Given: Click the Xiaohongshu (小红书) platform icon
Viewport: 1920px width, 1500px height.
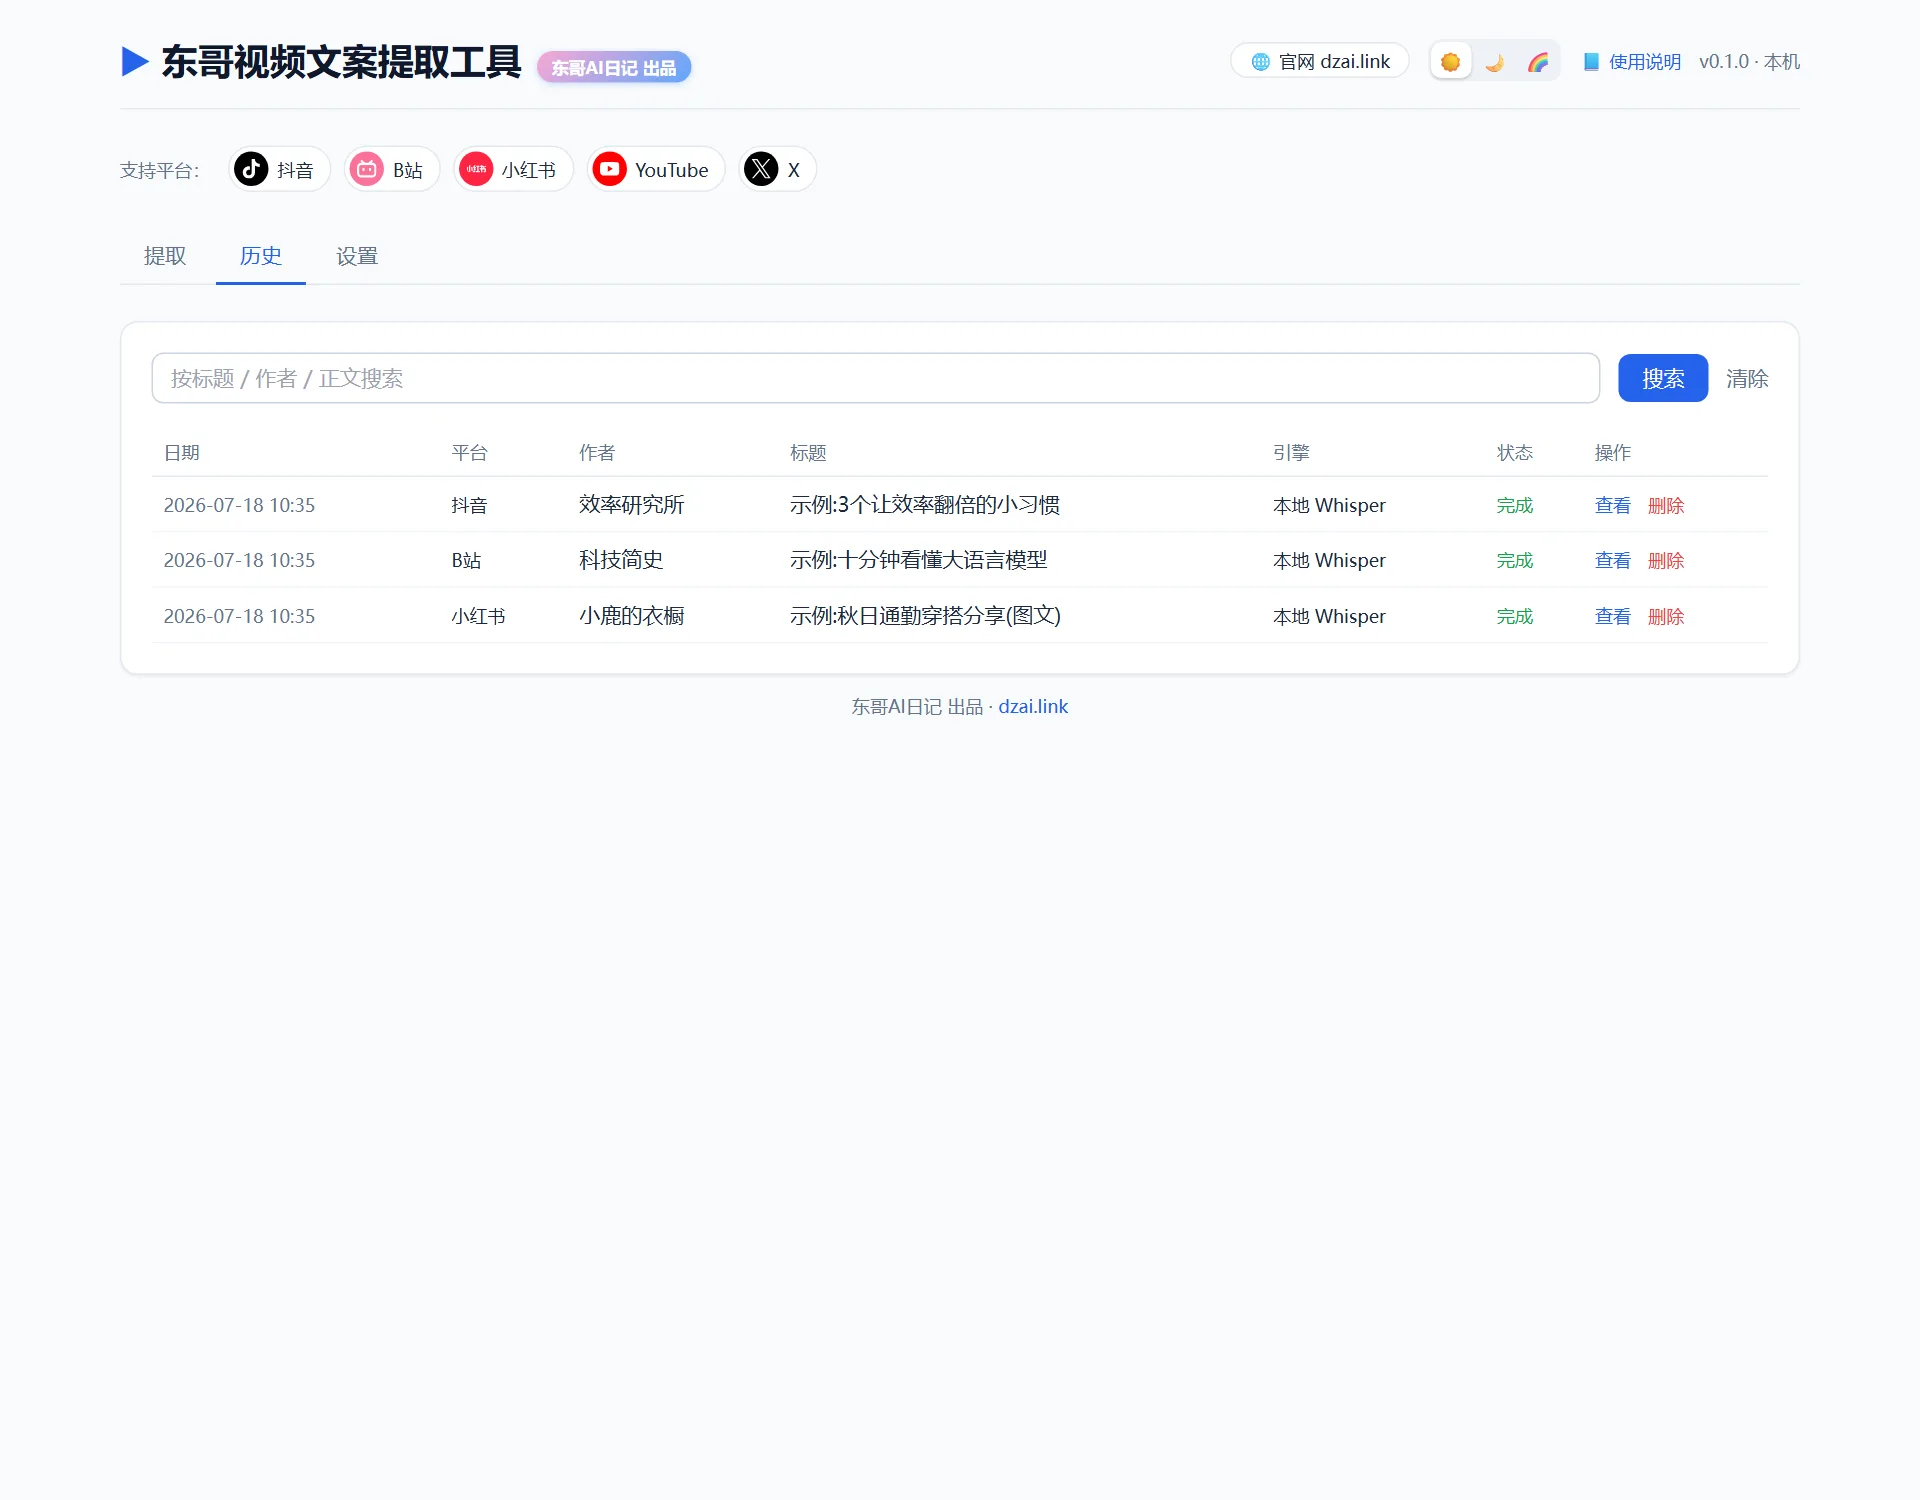Looking at the screenshot, I should point(476,169).
